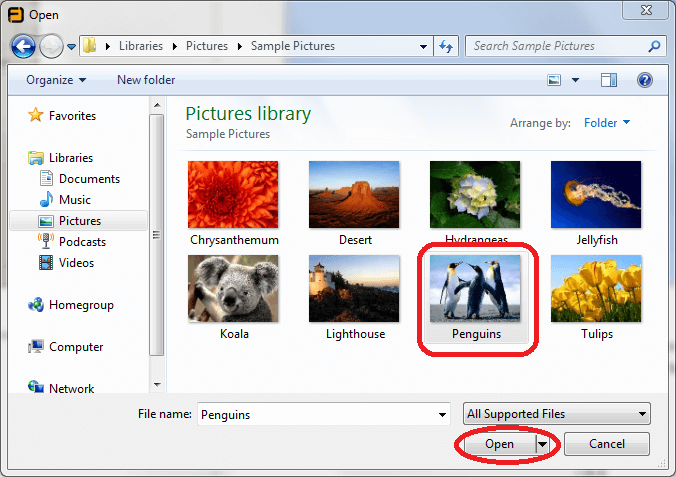Select the Lighthouse thumbnail
This screenshot has width=676, height=477.
(354, 289)
